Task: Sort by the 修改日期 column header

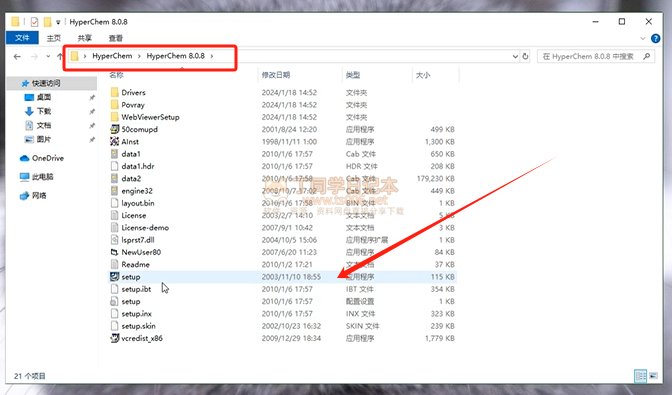Action: point(276,75)
